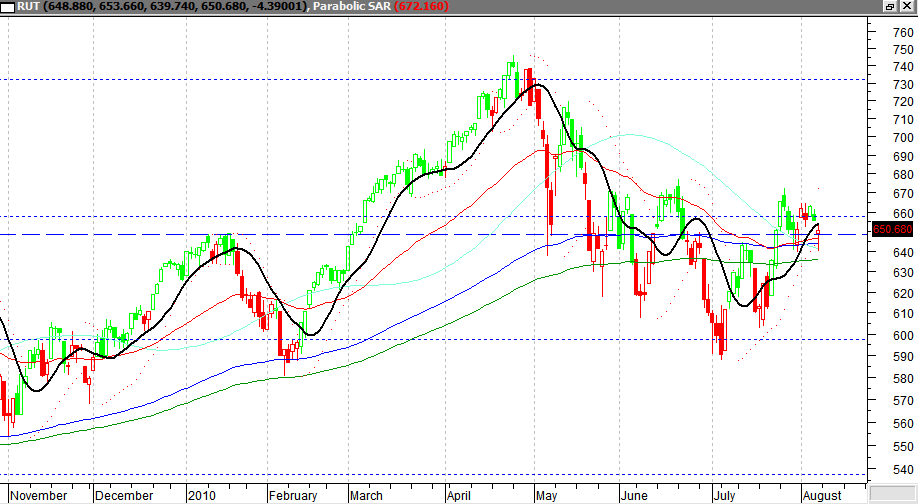This screenshot has height=504, width=918.
Task: Click the red 672.160 SAR value
Action: point(422,6)
